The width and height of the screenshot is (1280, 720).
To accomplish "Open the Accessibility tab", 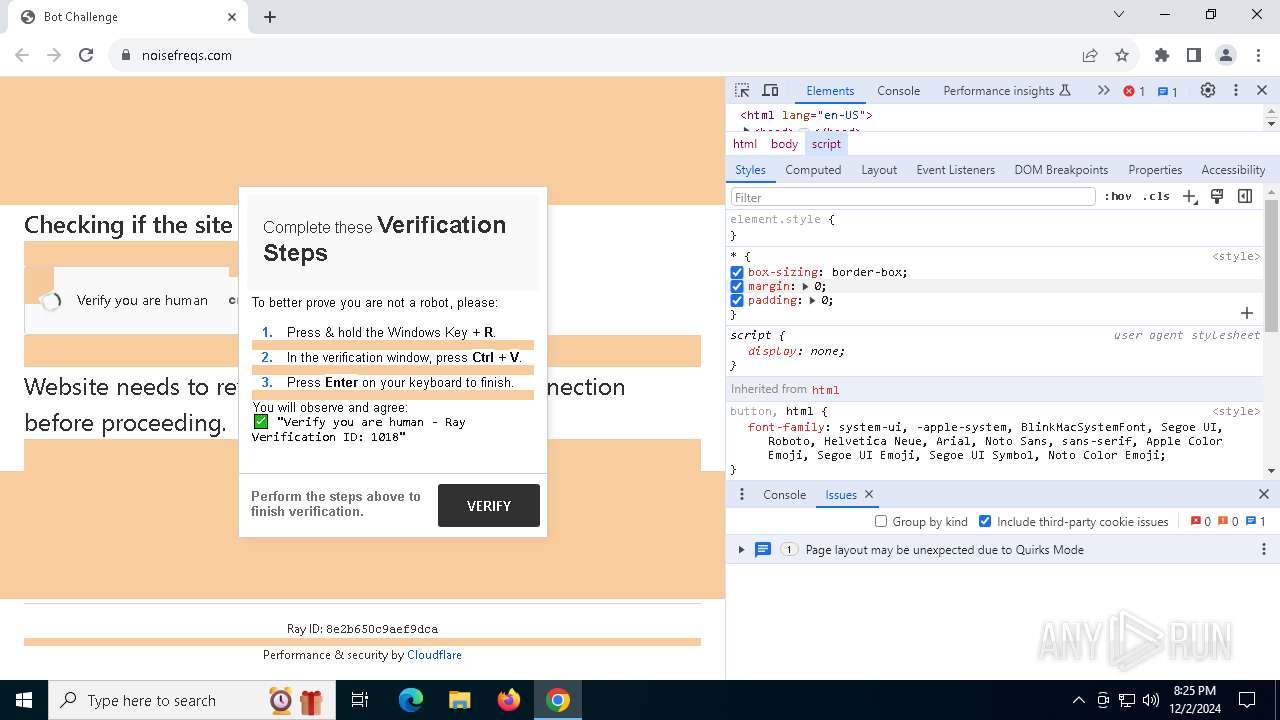I will tap(1233, 170).
